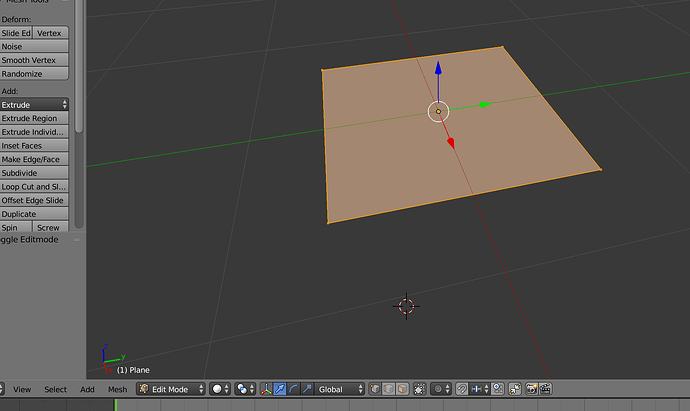Screen dimensions: 690x411
Task: Open the pivot point dropdown
Action: 245,389
